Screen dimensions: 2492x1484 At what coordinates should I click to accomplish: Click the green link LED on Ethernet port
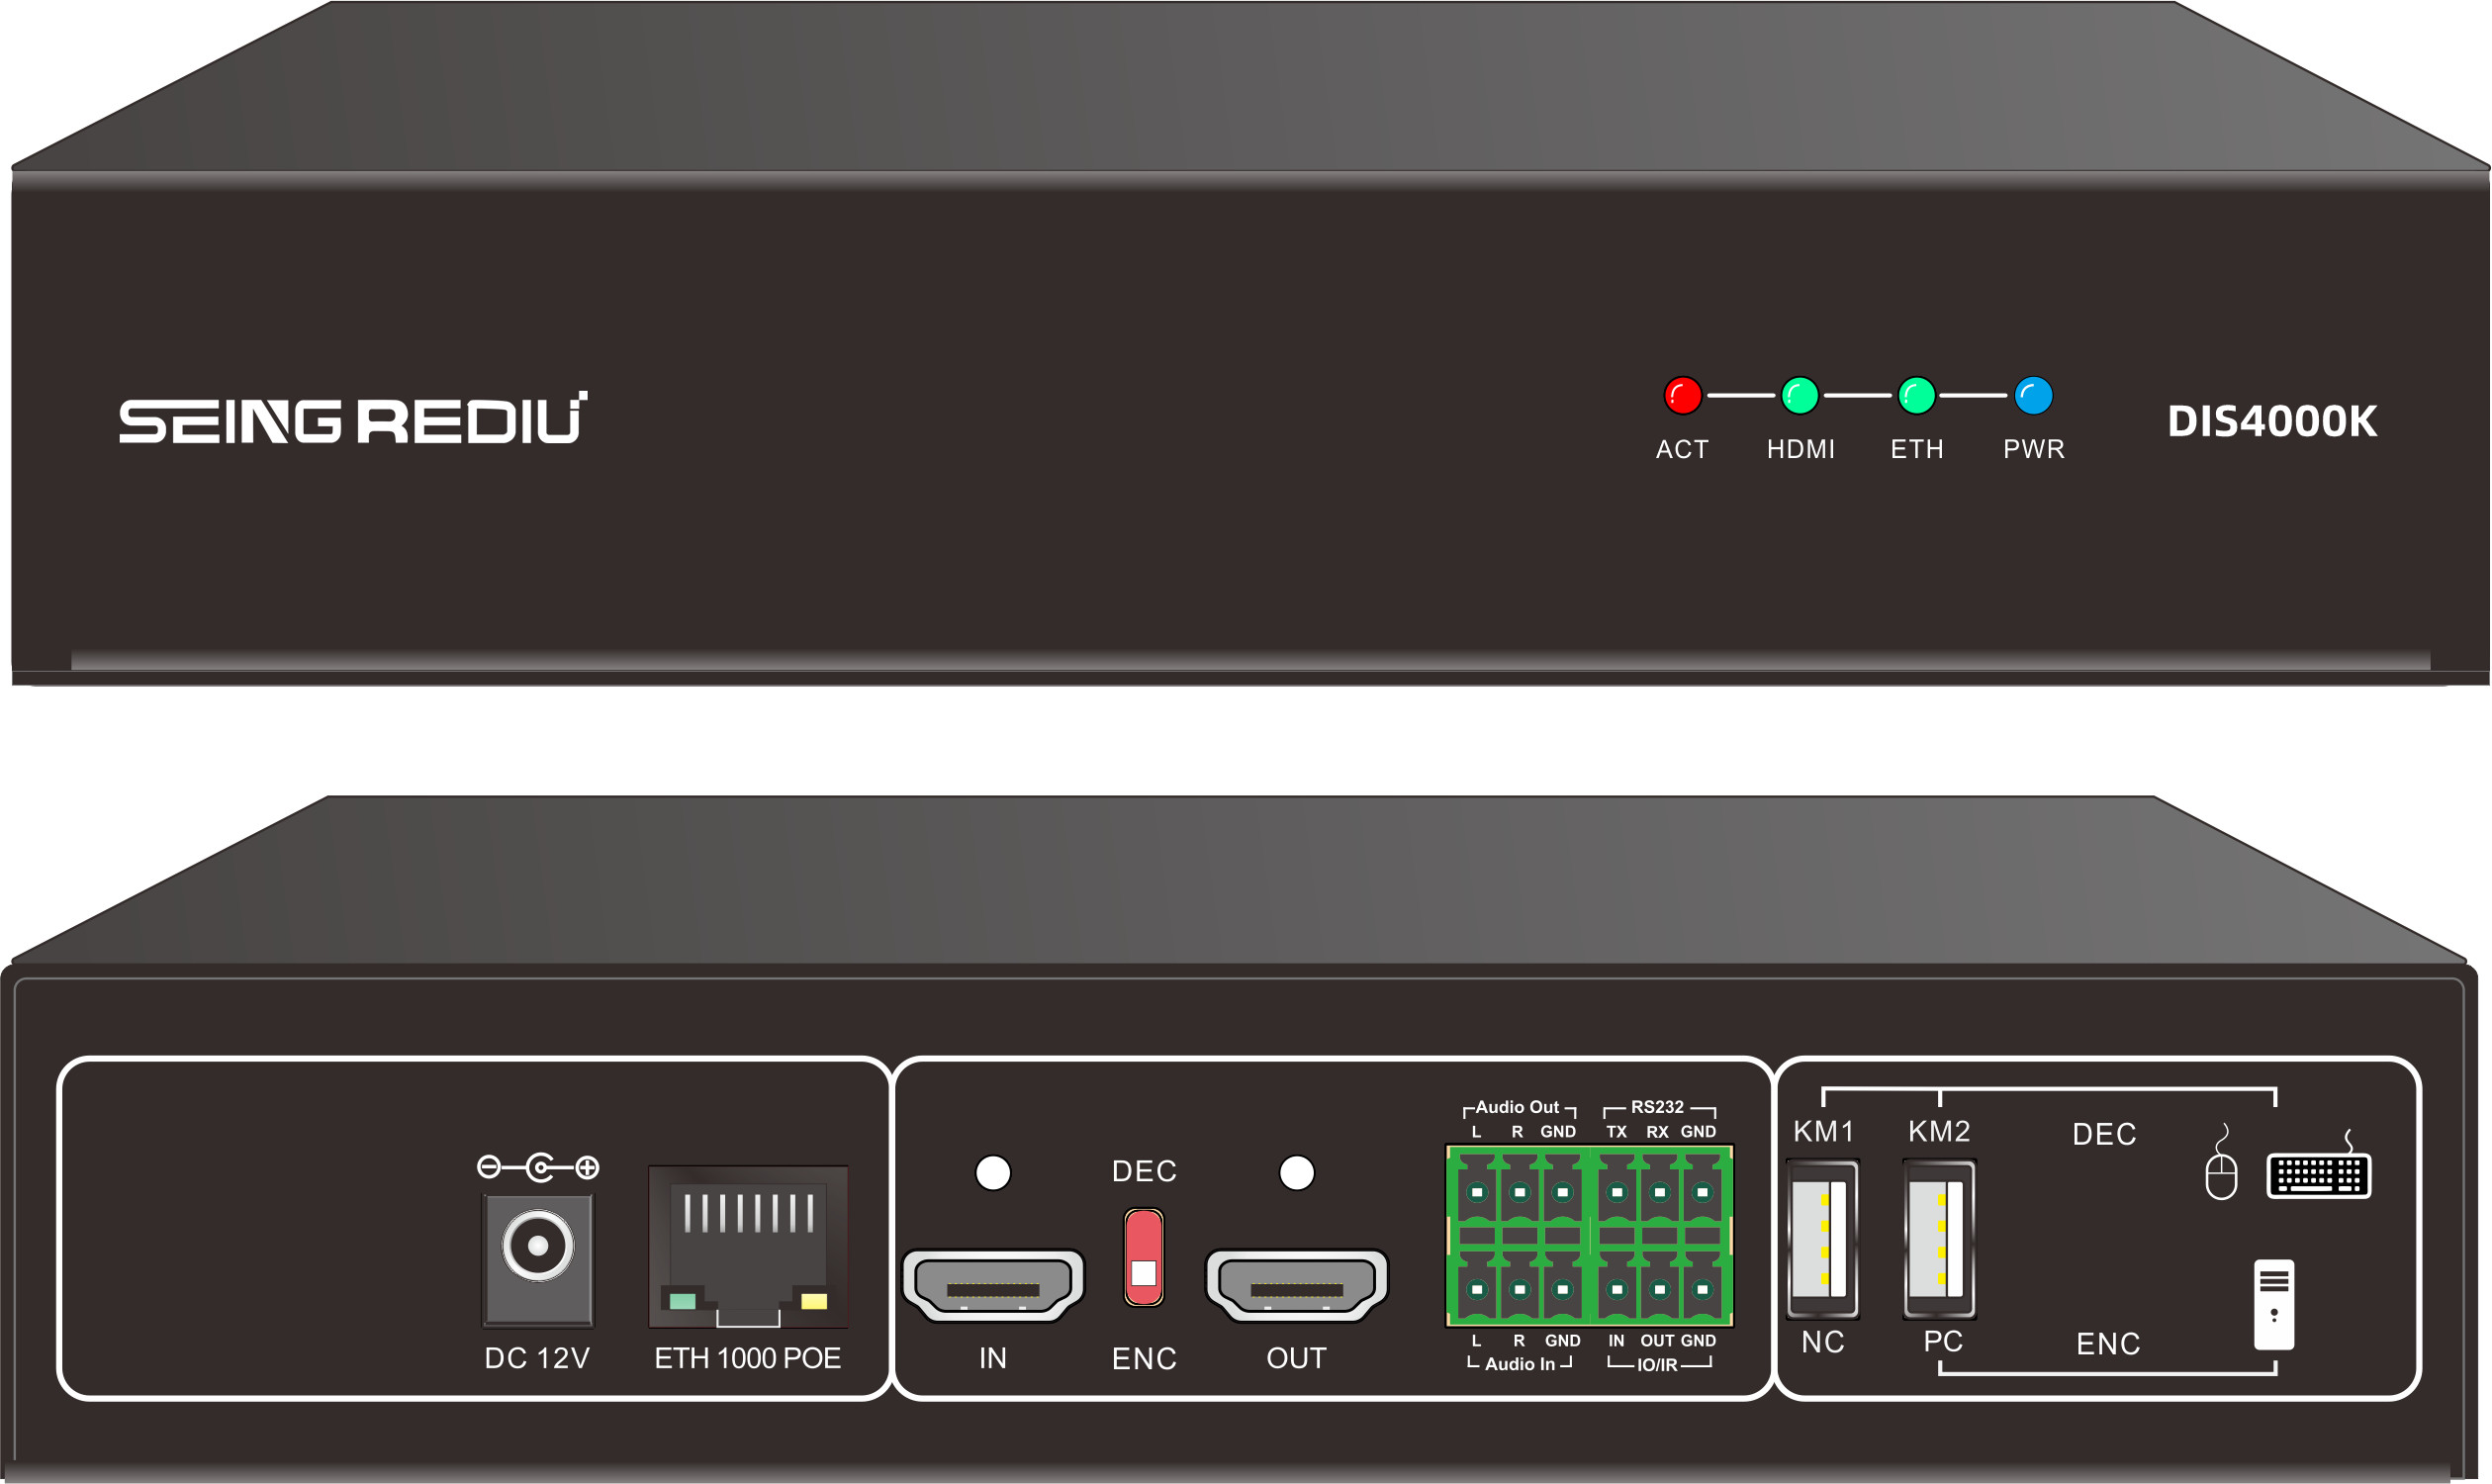pyautogui.click(x=682, y=1301)
